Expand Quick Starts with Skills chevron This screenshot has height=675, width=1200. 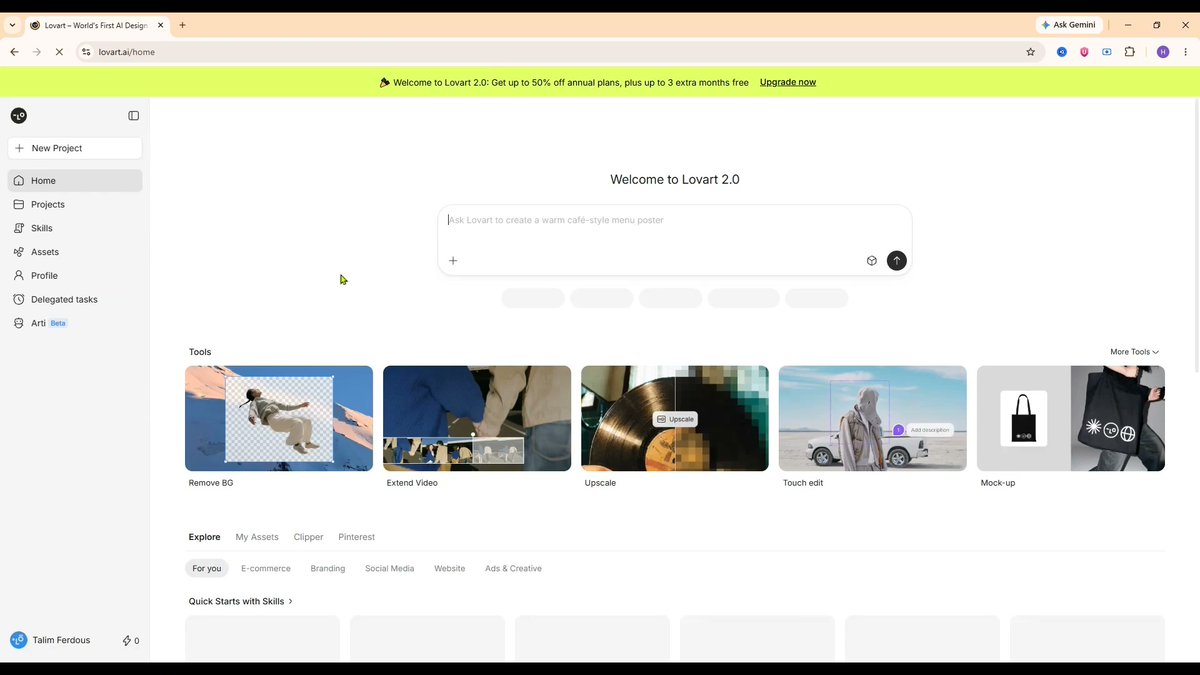[x=291, y=602]
